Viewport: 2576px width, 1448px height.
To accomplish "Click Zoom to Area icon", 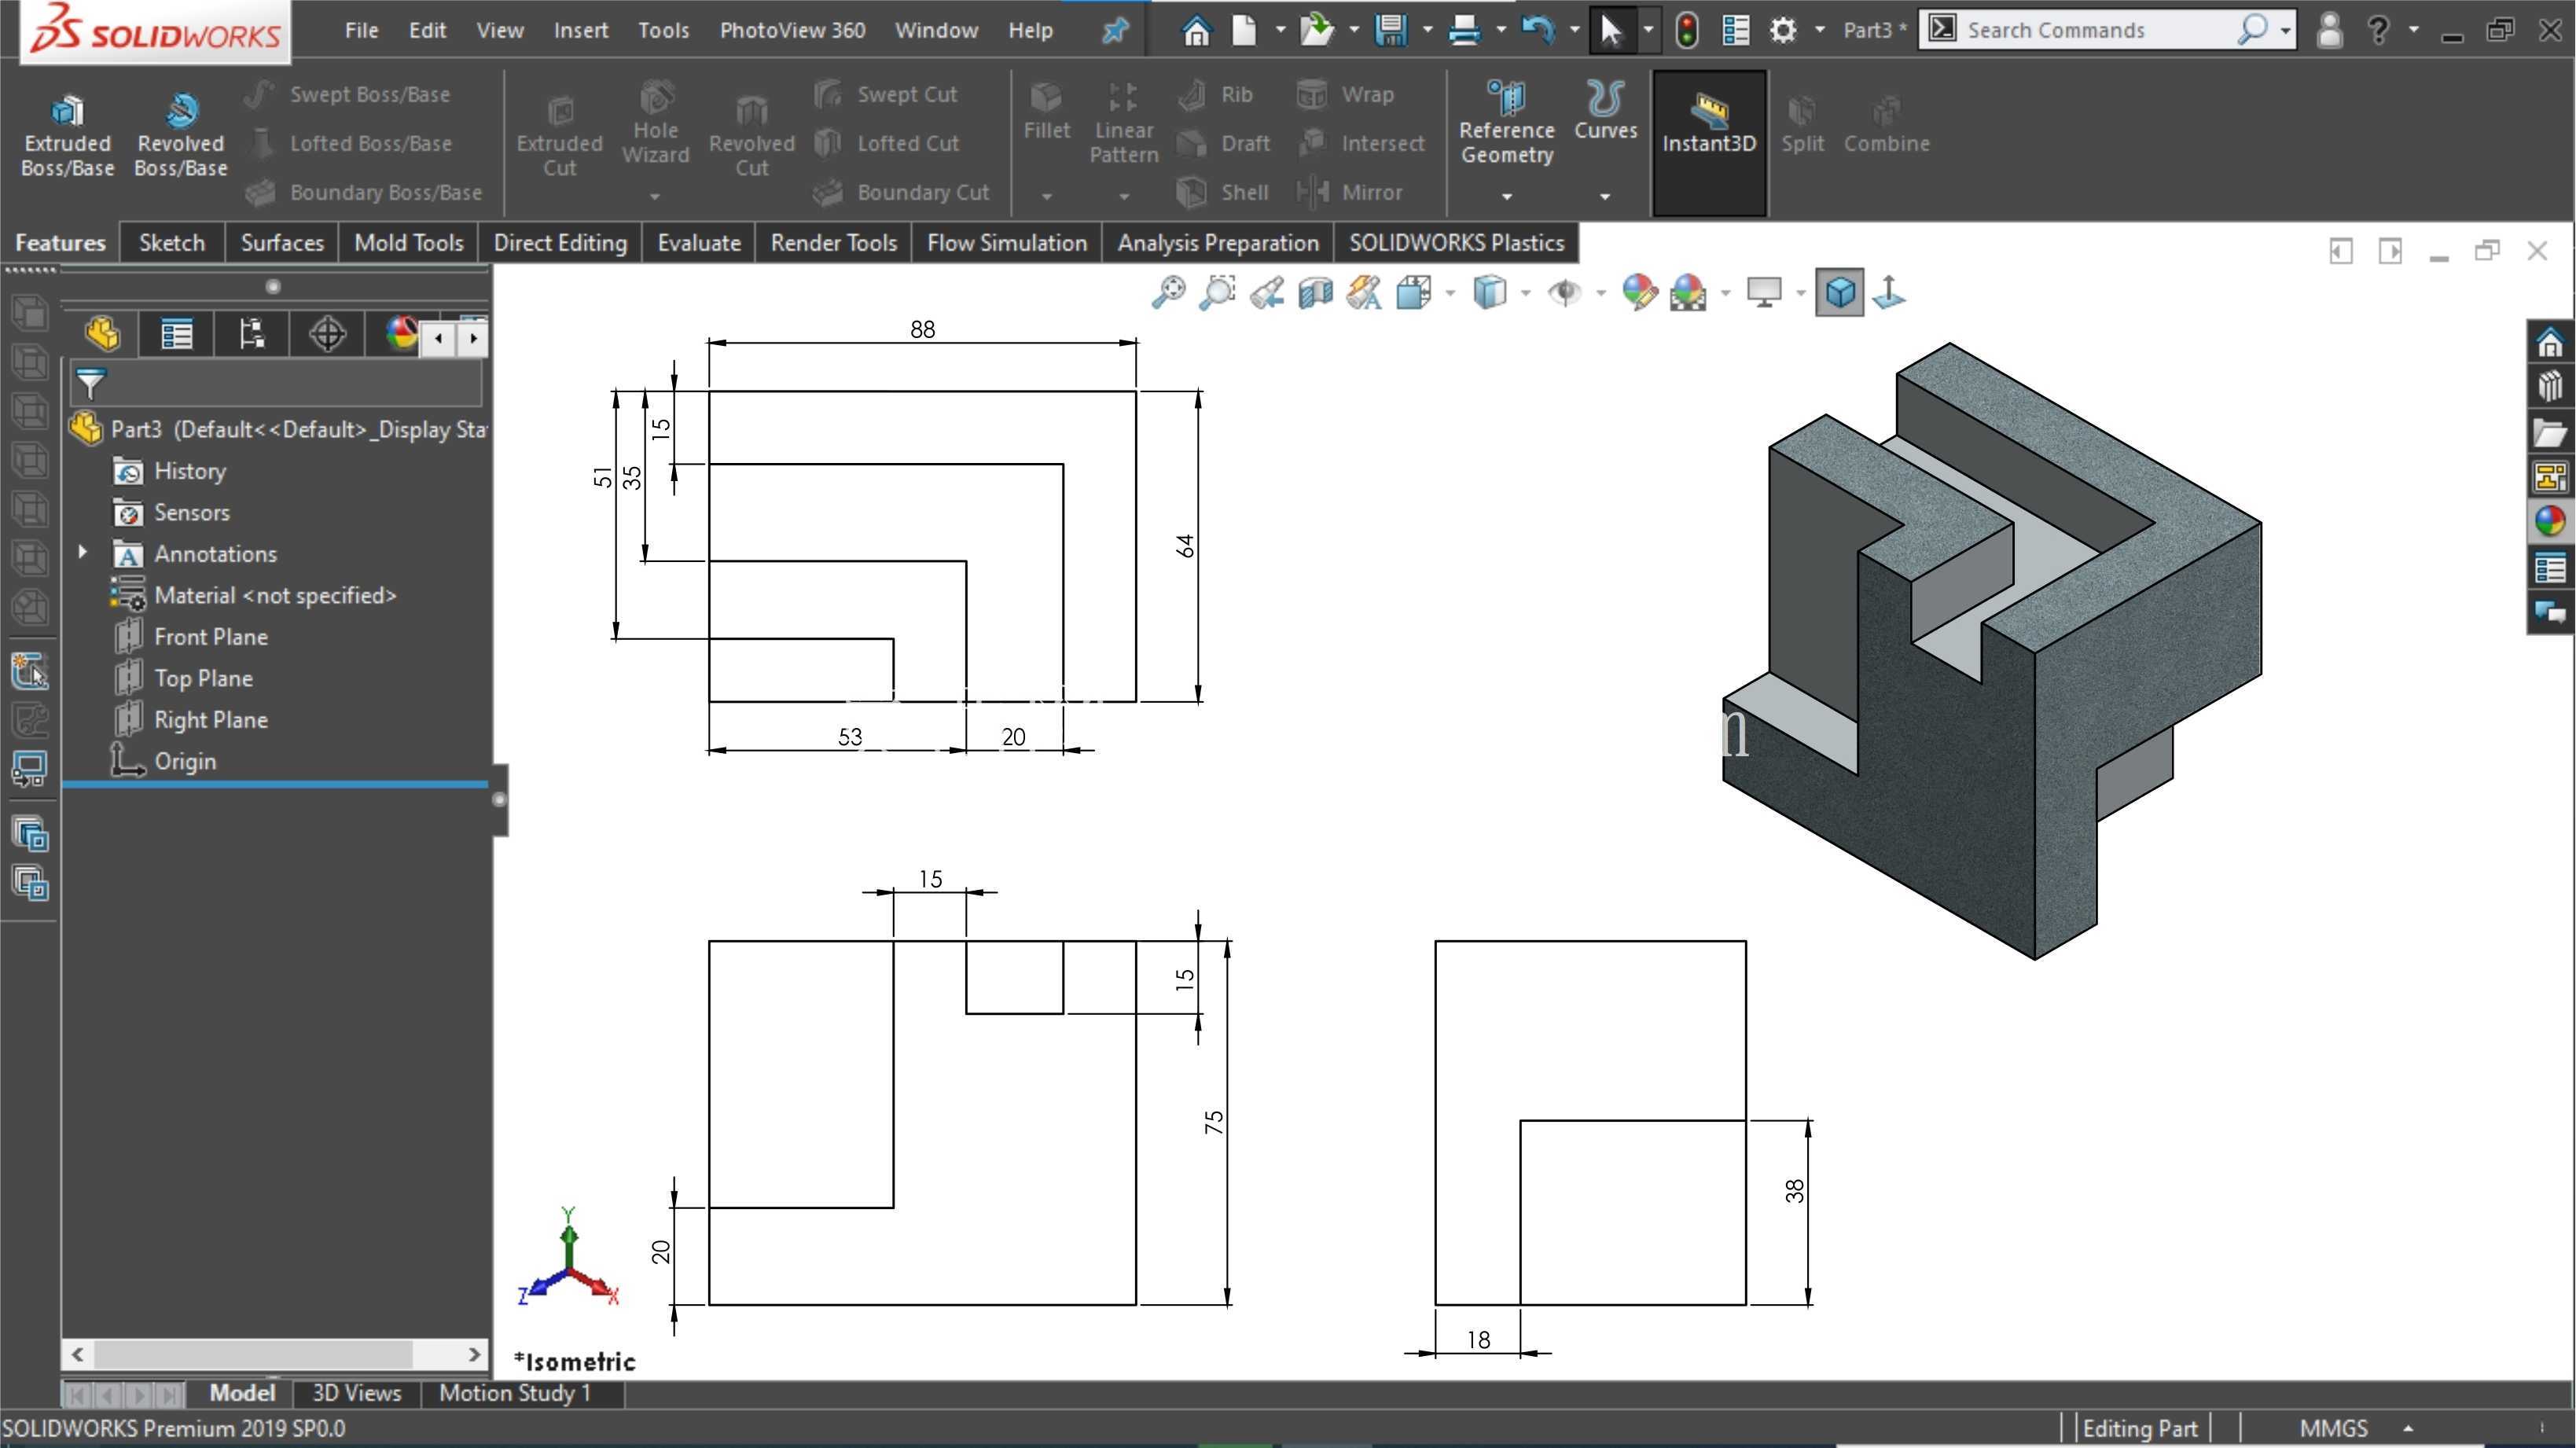I will point(1217,293).
